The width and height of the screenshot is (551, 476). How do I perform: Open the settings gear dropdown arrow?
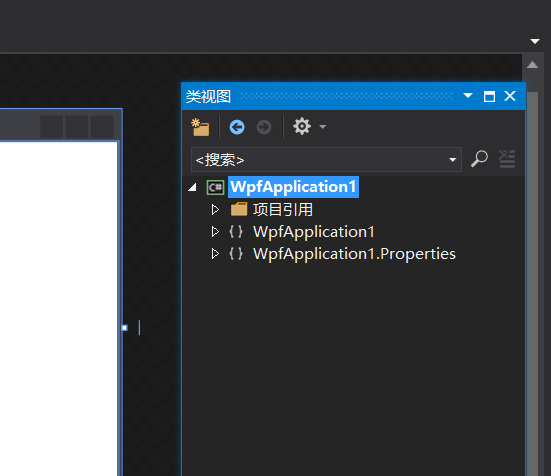pyautogui.click(x=323, y=126)
